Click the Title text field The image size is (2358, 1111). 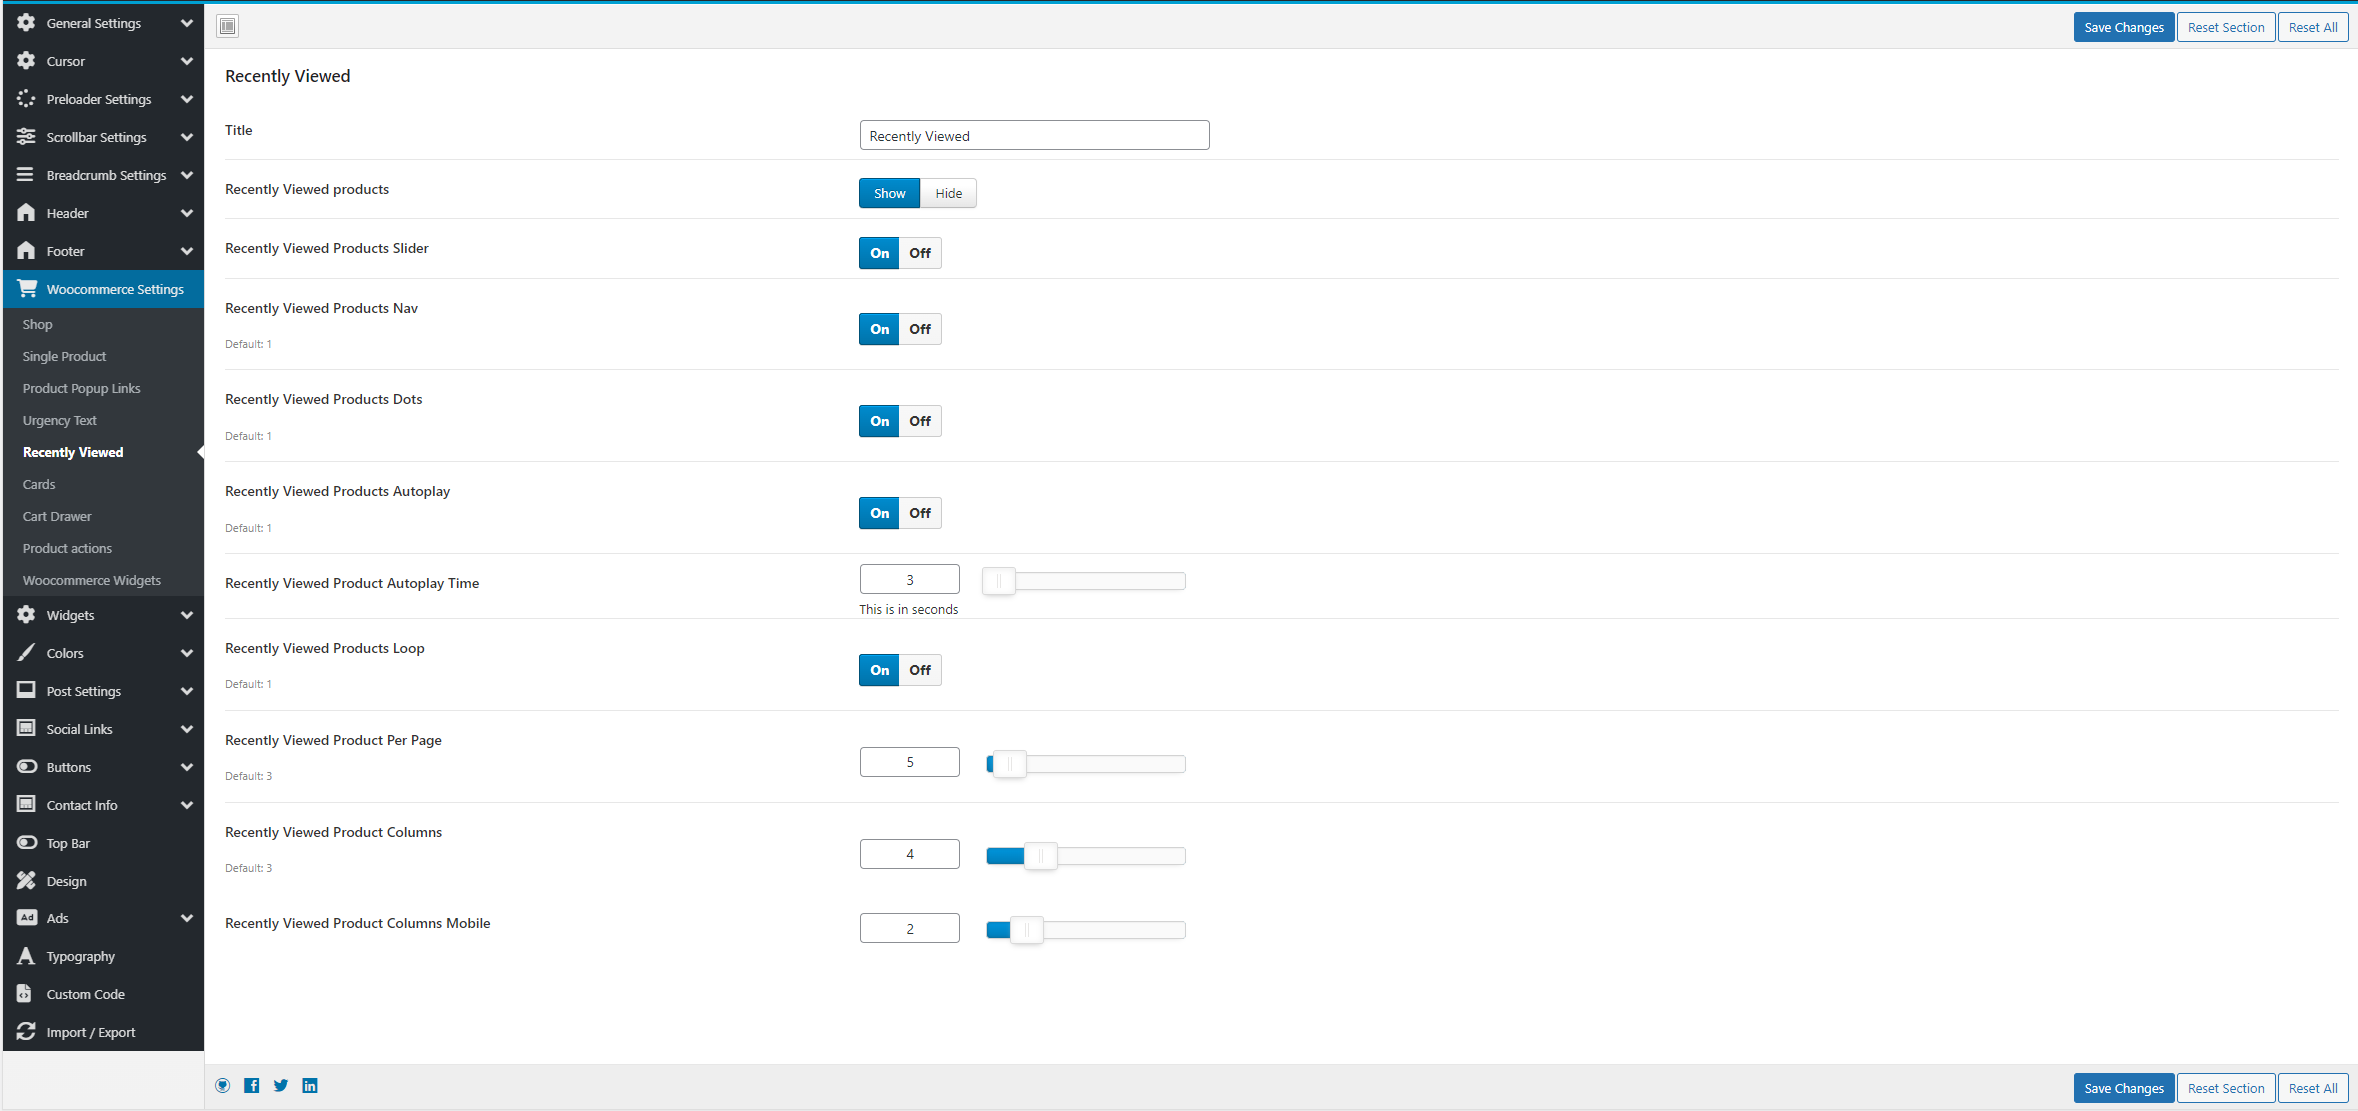click(x=1034, y=136)
